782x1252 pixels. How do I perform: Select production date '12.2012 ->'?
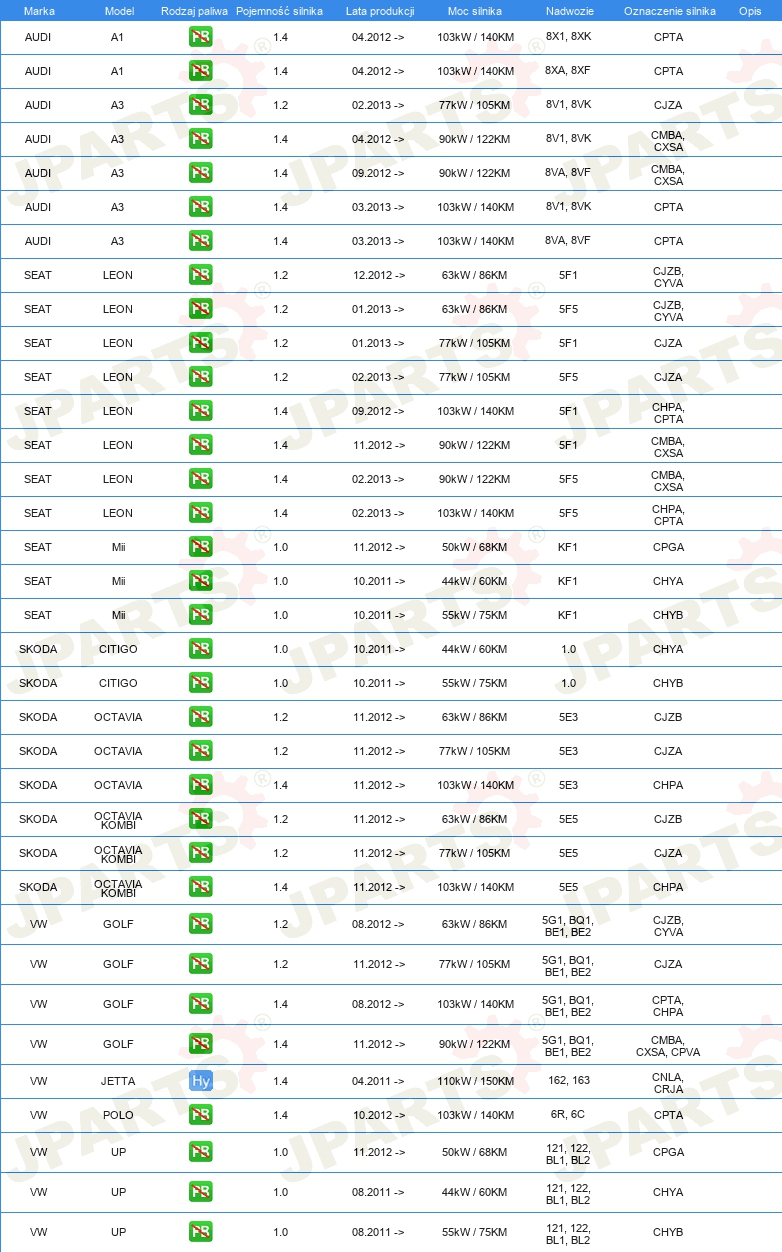point(378,275)
